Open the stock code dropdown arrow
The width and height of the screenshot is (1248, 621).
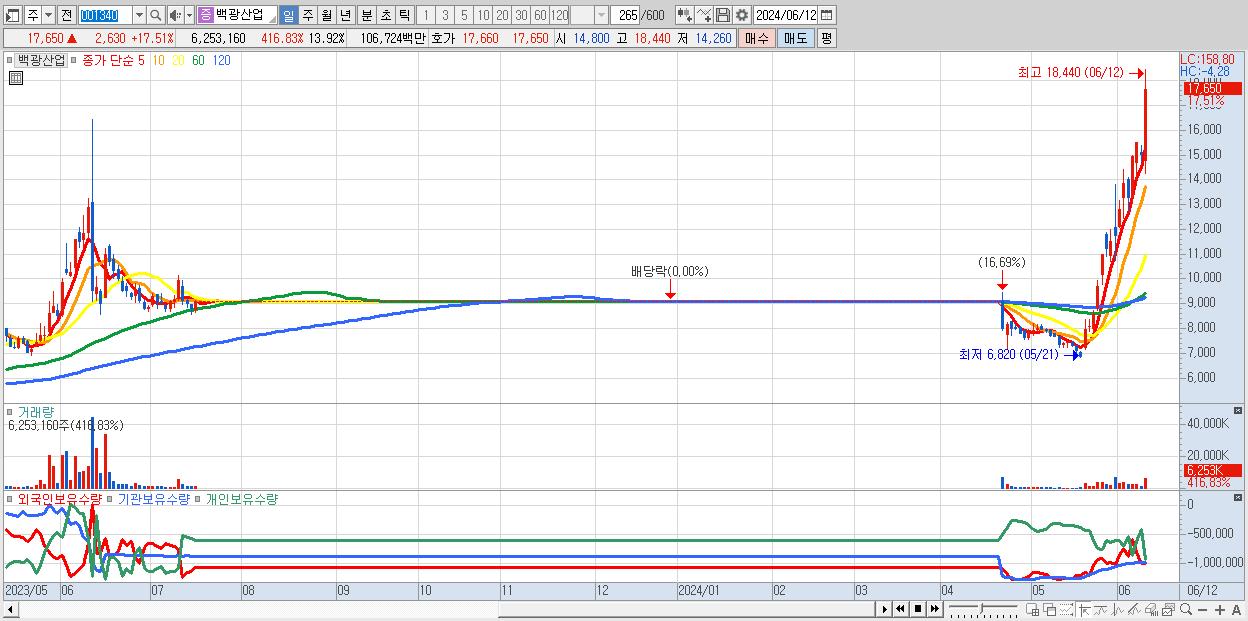[139, 15]
